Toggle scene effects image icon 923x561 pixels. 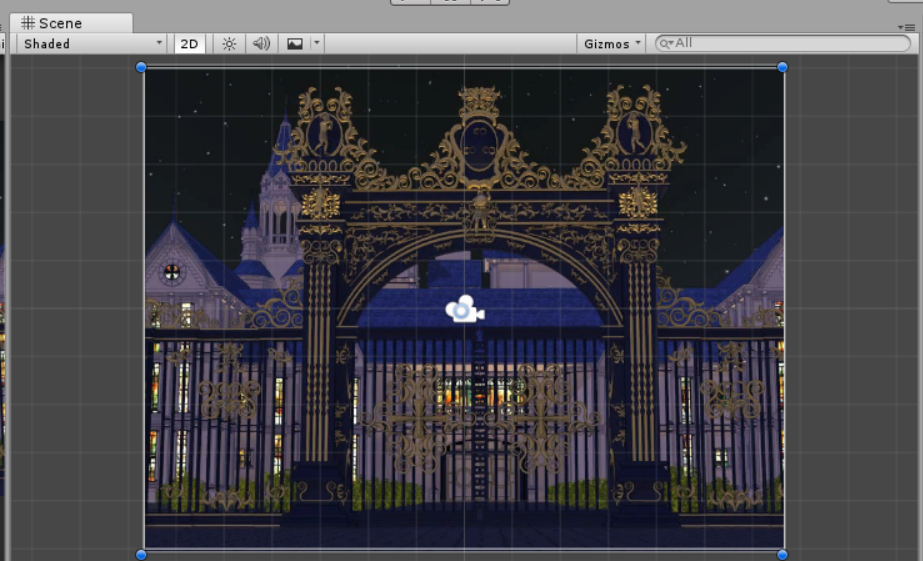click(294, 44)
